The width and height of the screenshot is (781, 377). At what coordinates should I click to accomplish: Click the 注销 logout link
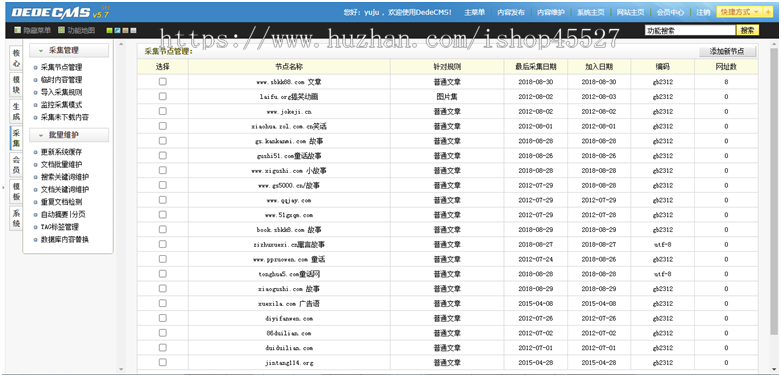pyautogui.click(x=703, y=12)
